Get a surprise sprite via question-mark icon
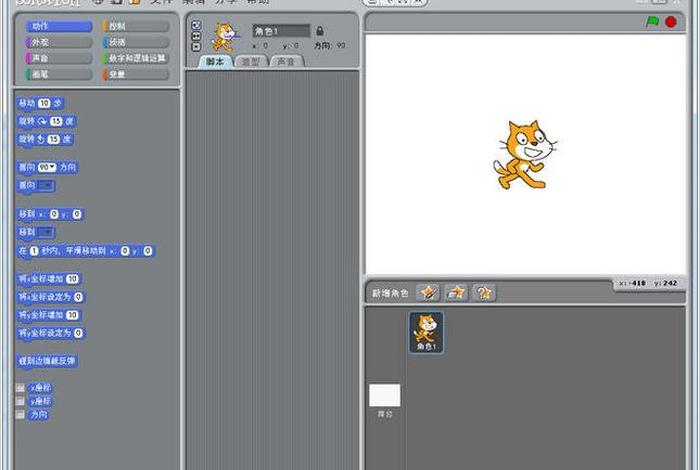 click(484, 293)
